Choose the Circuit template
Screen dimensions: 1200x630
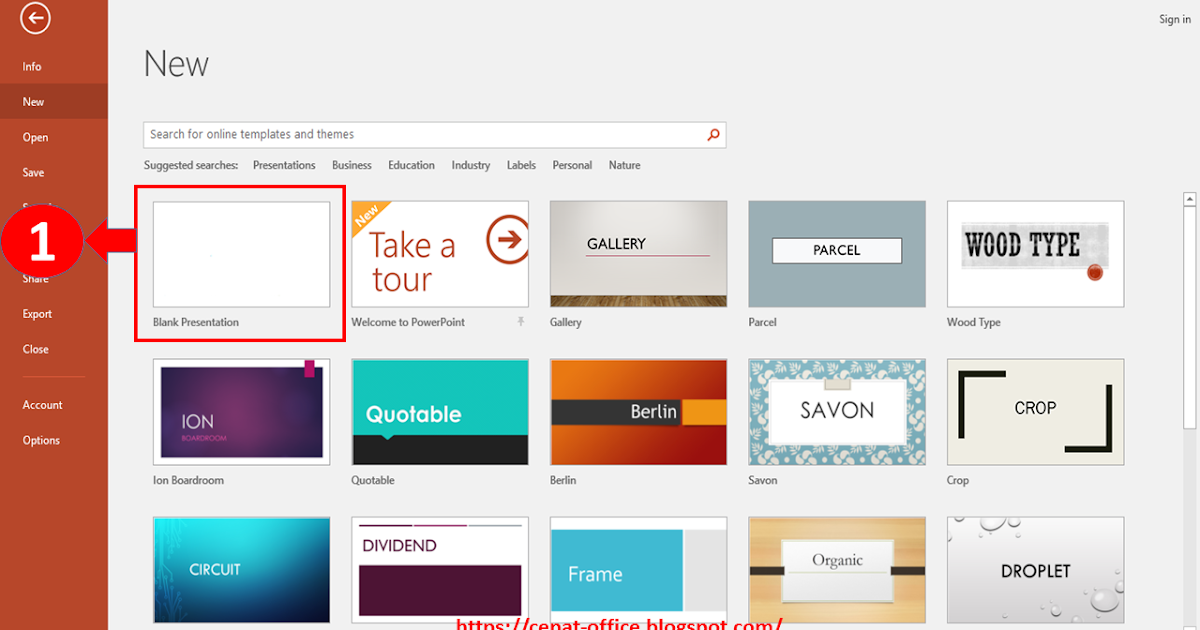(241, 570)
